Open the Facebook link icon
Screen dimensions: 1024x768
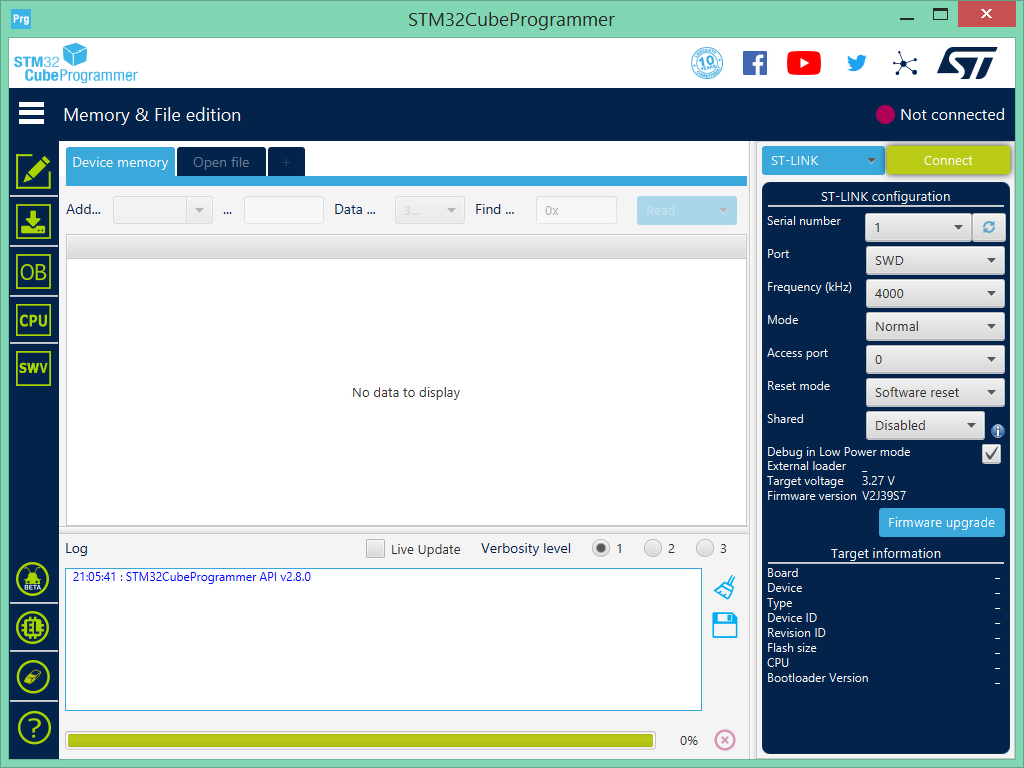tap(755, 63)
